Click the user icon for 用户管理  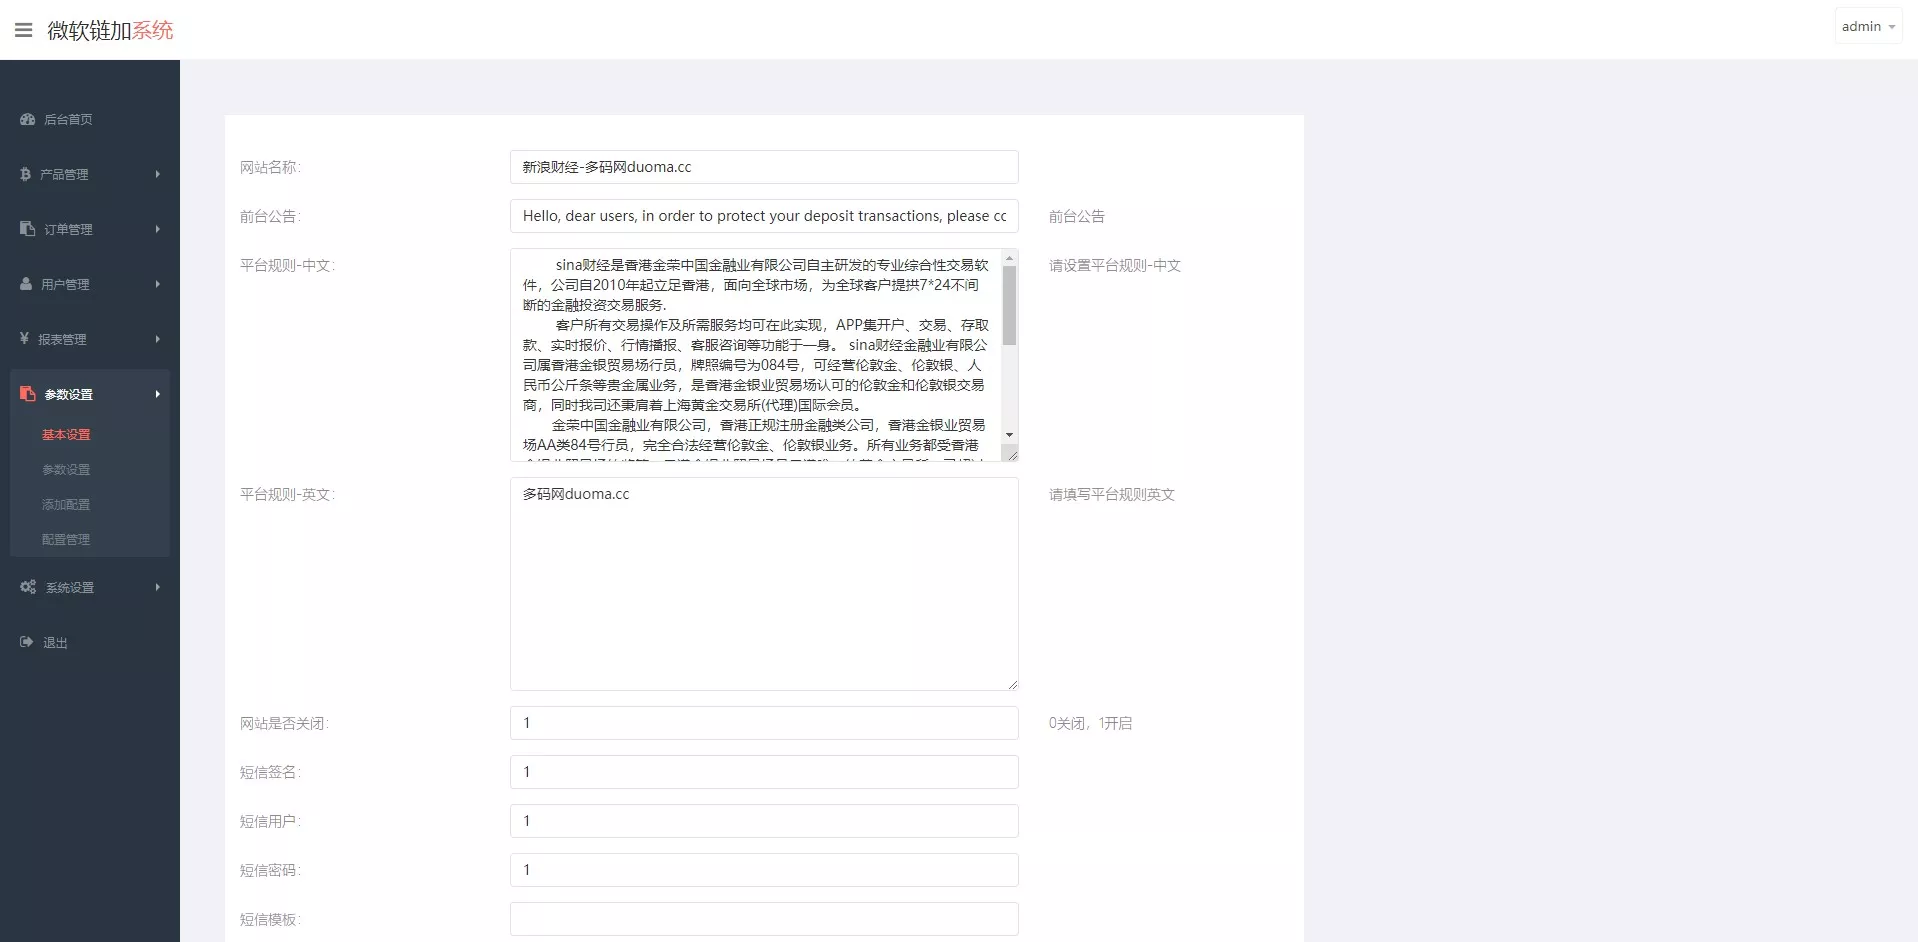coord(26,284)
